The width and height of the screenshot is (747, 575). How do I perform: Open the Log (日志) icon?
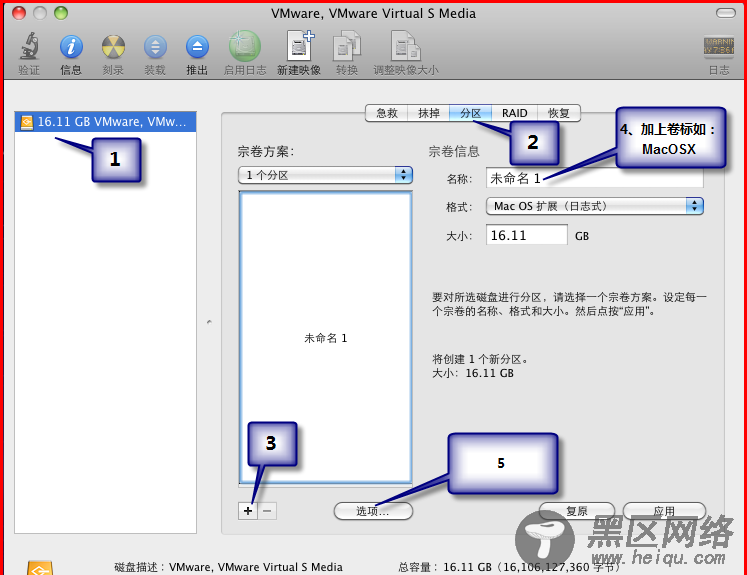tap(719, 47)
